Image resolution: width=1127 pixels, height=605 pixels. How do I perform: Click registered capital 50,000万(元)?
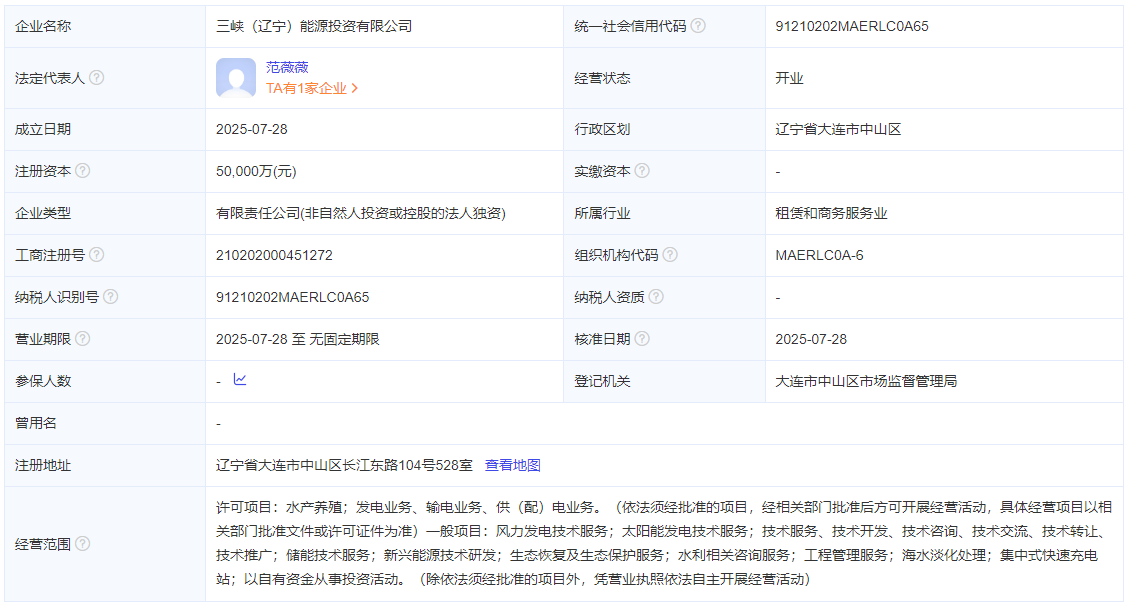point(256,171)
